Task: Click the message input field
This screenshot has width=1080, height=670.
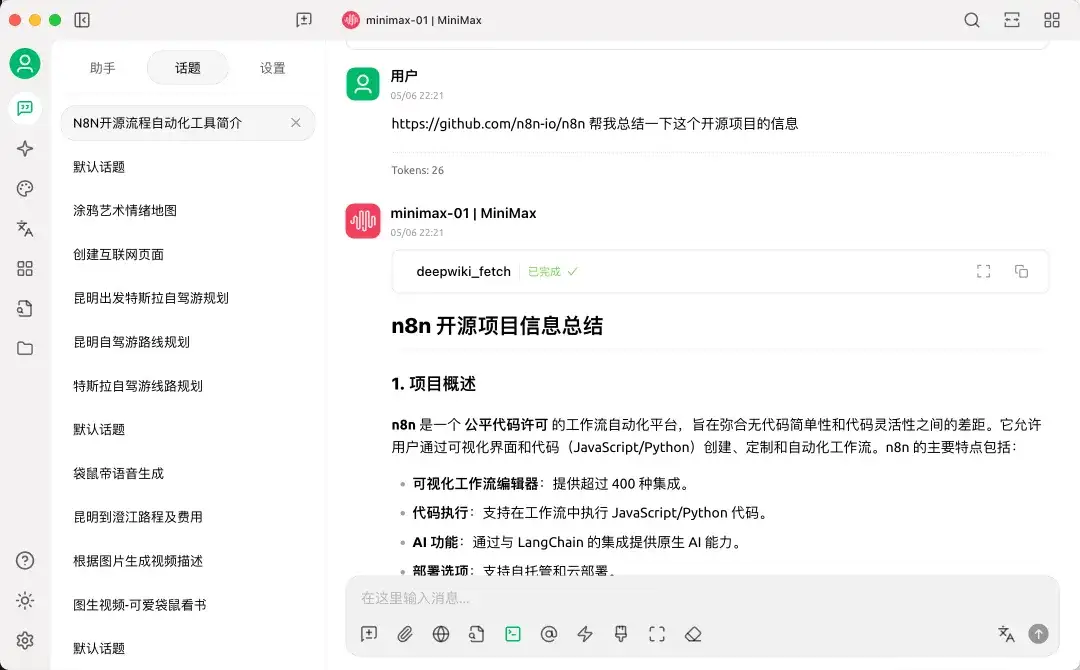Action: pyautogui.click(x=701, y=598)
